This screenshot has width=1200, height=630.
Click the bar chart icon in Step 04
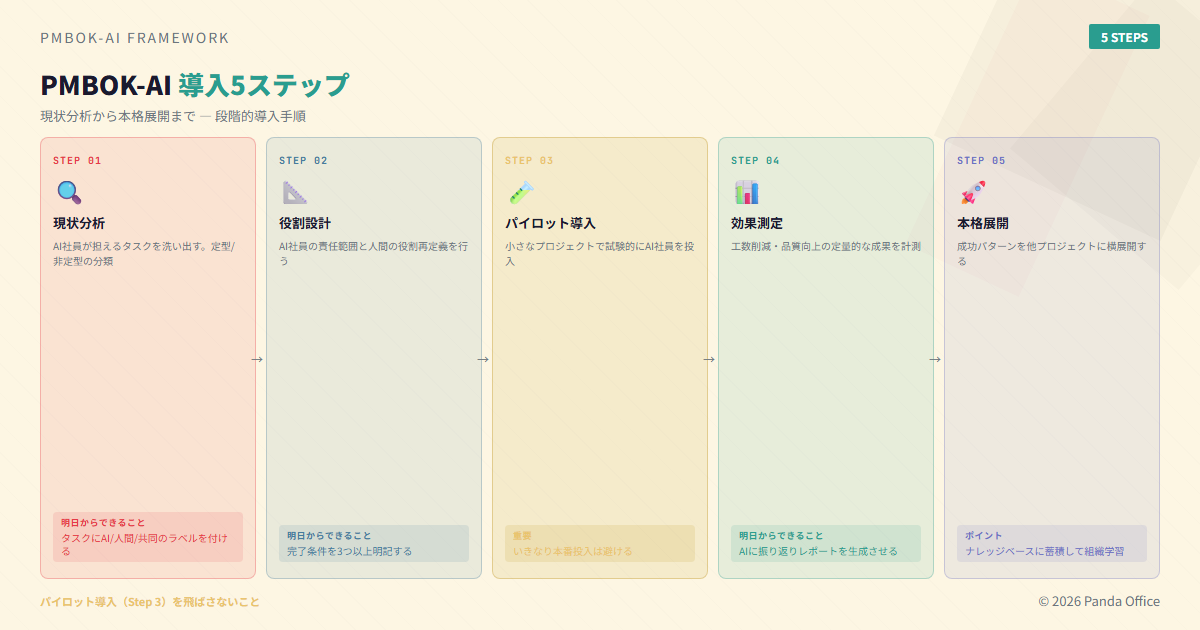[746, 192]
